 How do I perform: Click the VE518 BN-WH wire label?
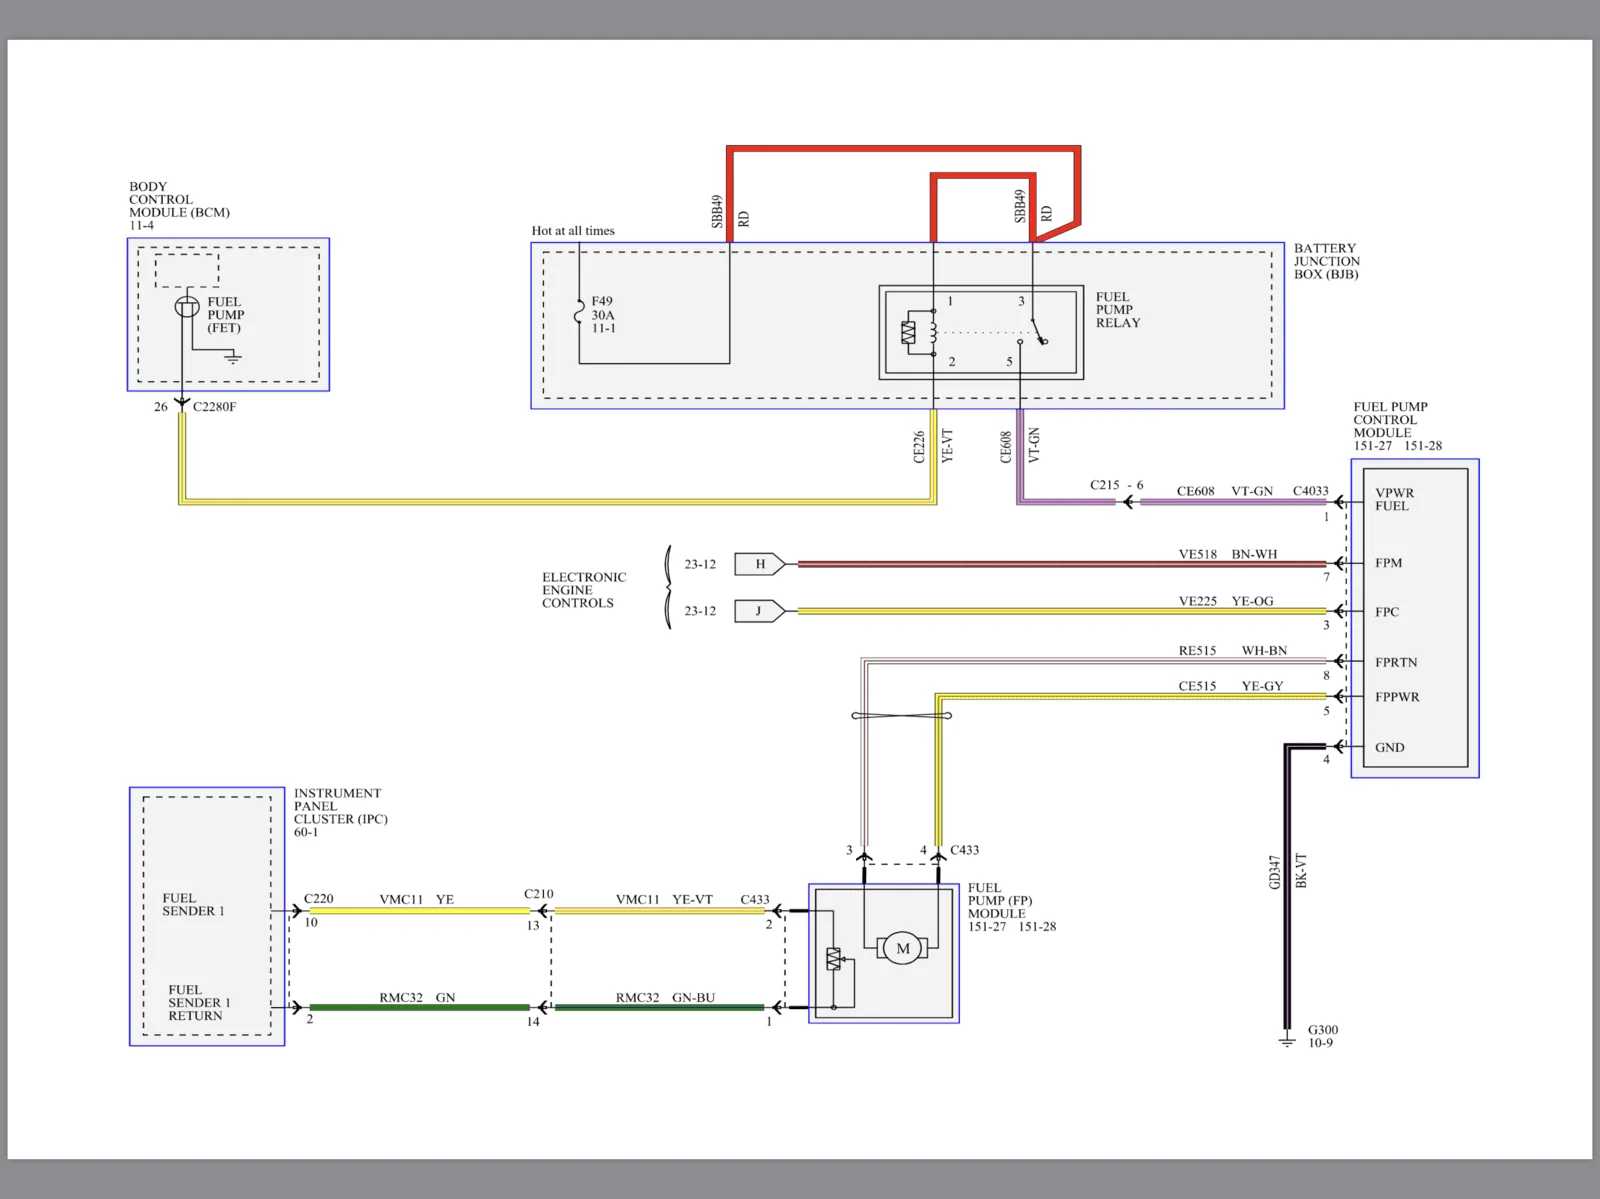click(x=1228, y=554)
